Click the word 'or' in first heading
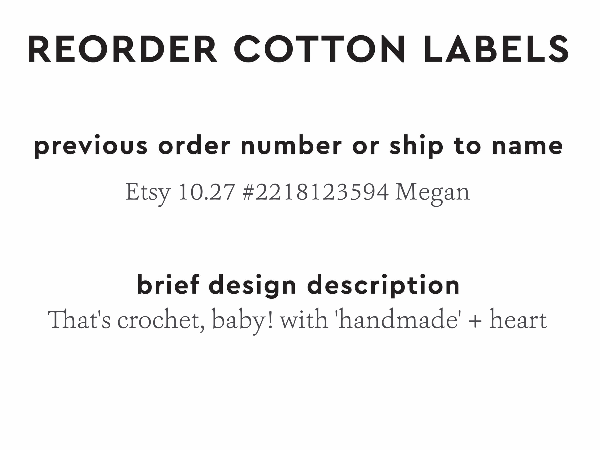 pos(359,146)
